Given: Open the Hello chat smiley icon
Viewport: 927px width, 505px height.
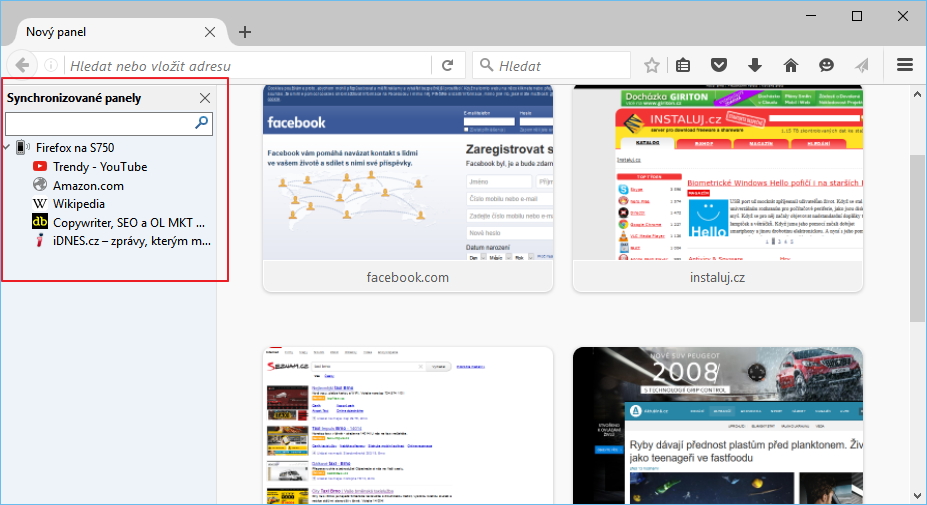Looking at the screenshot, I should pyautogui.click(x=826, y=65).
